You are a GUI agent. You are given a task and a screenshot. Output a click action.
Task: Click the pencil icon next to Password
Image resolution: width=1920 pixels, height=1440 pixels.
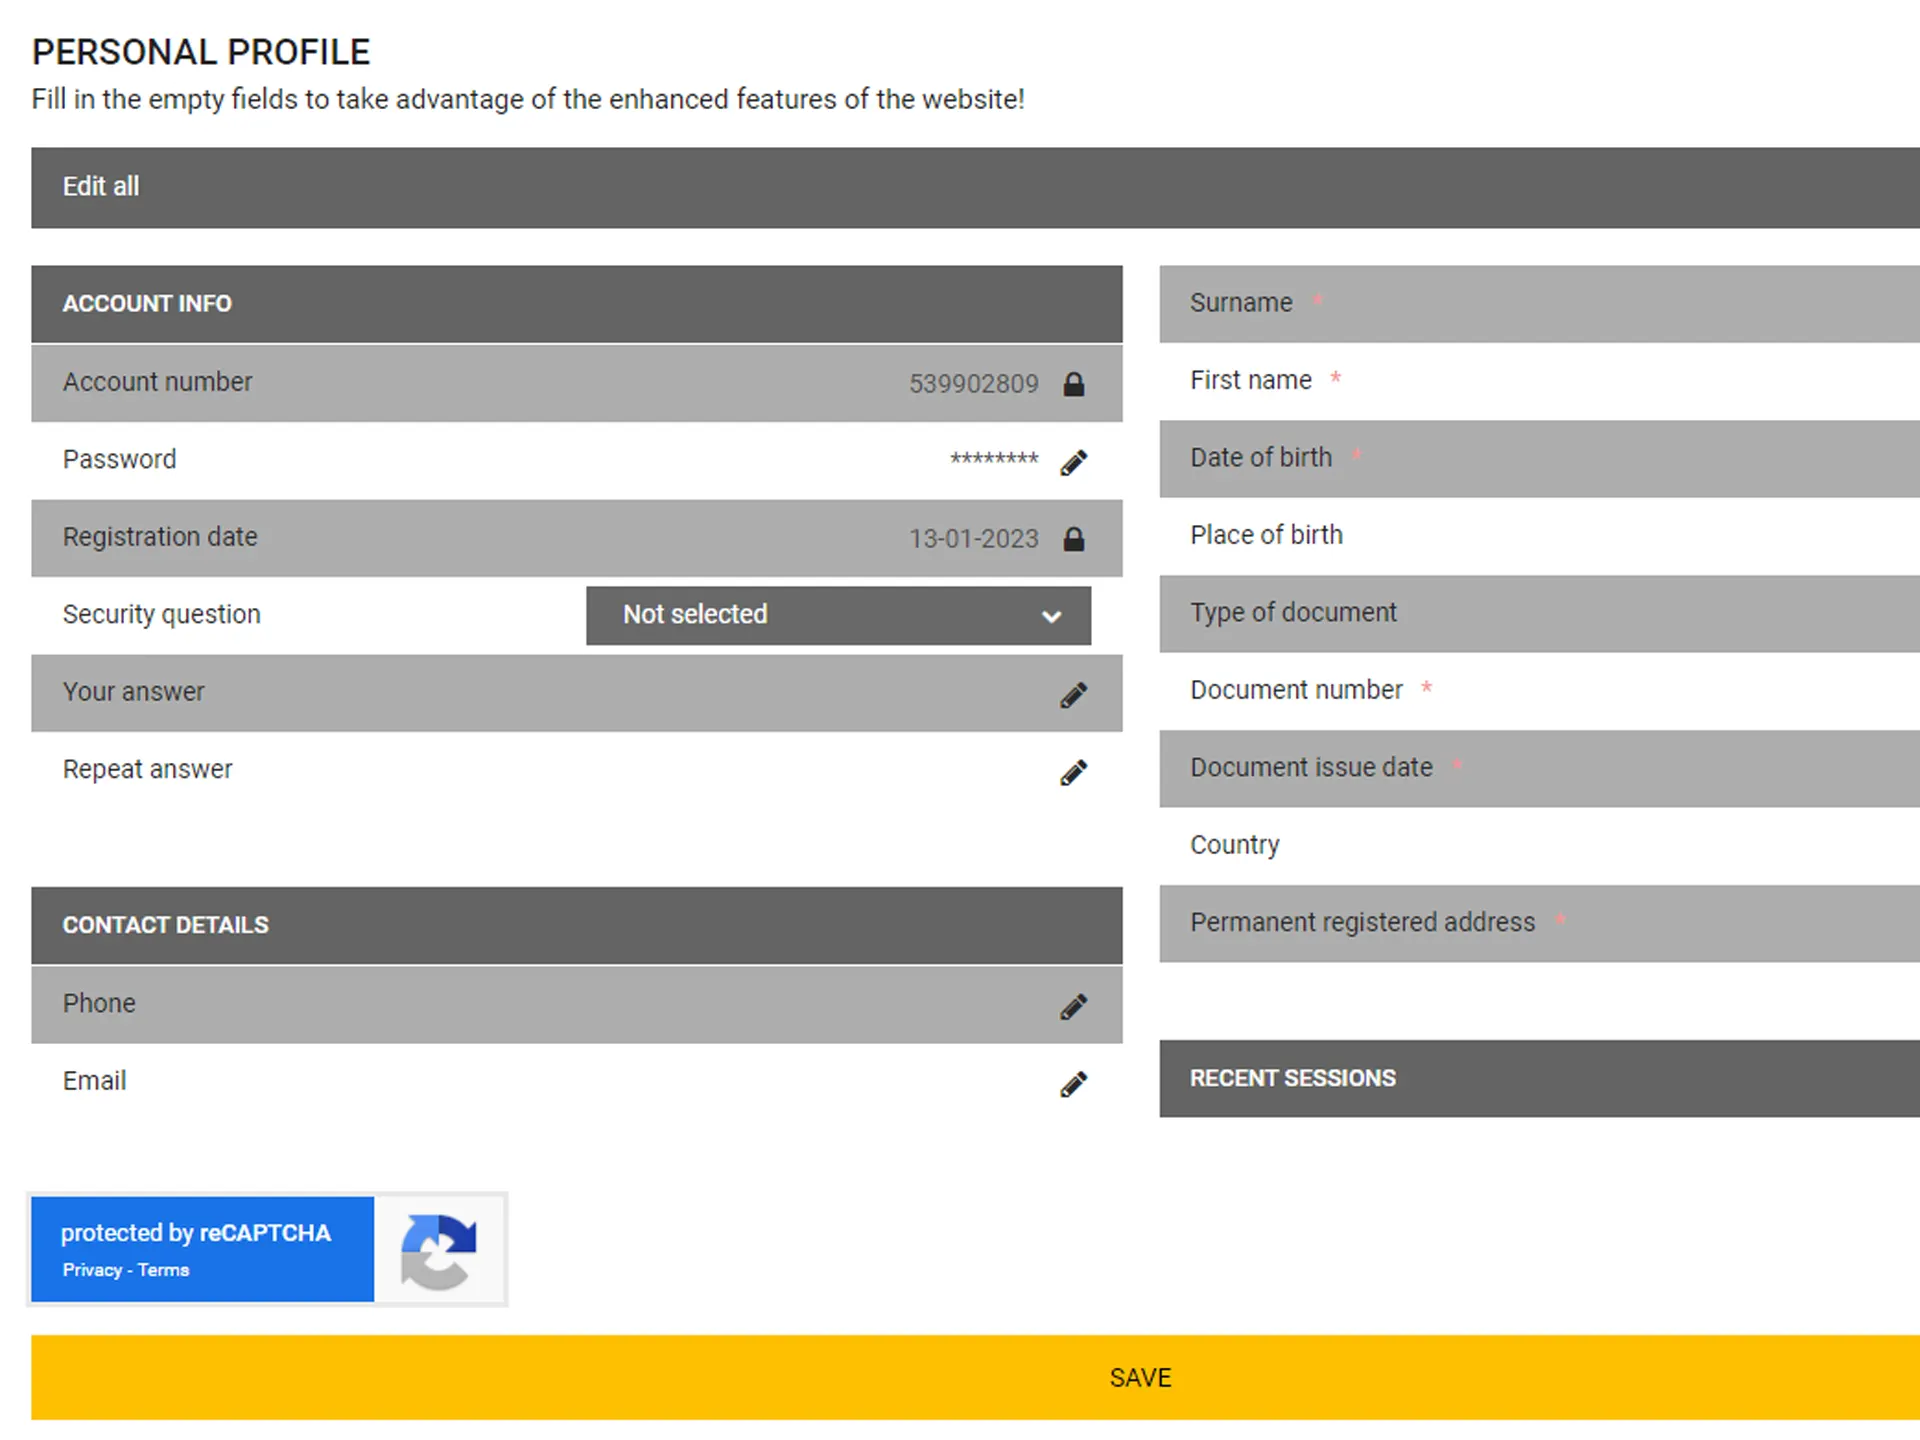pyautogui.click(x=1073, y=462)
